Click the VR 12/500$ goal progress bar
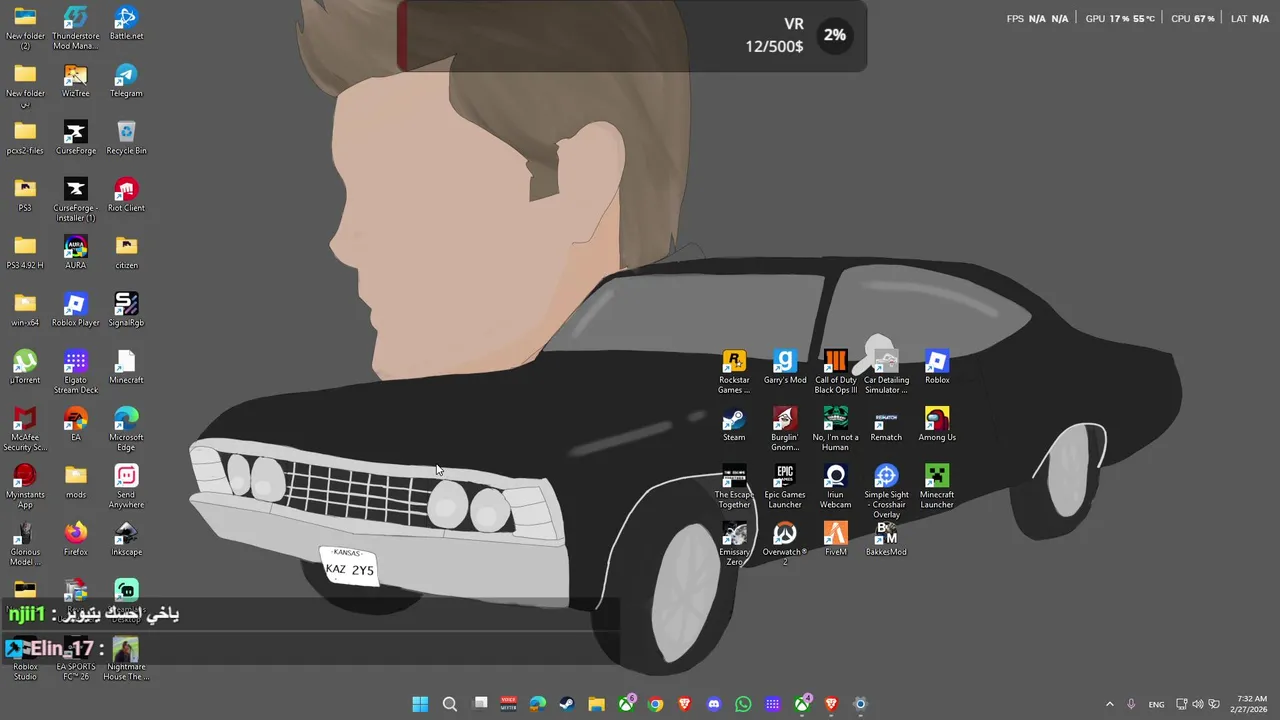The height and width of the screenshot is (720, 1280). (x=632, y=36)
